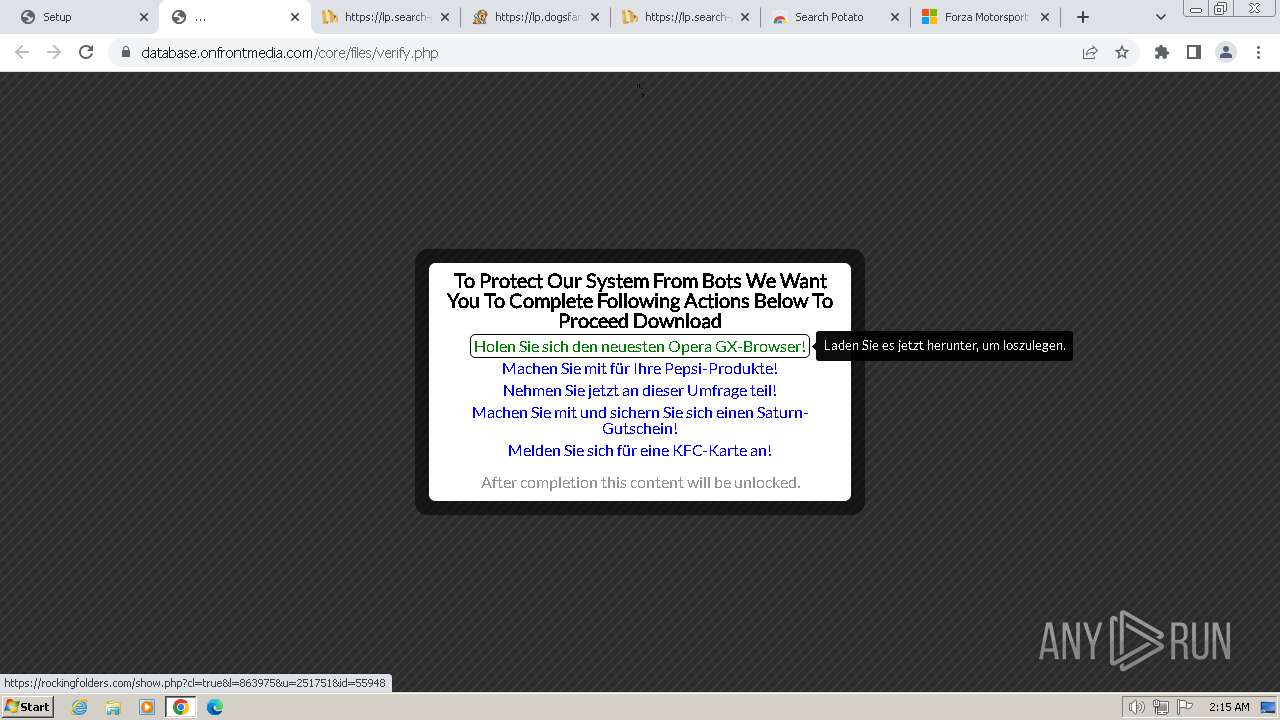1280x720 pixels.
Task: Switch to the Search Potato tab
Action: coord(836,17)
